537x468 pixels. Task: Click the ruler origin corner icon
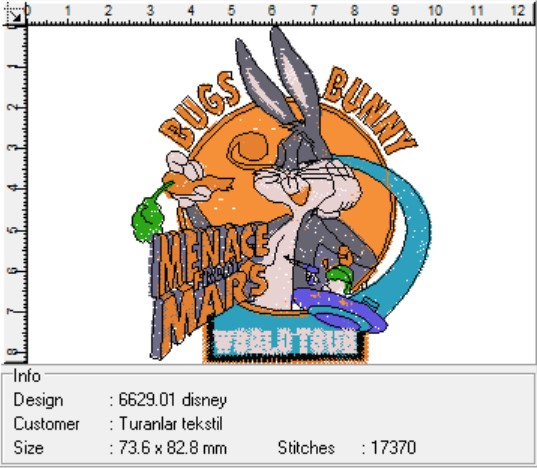tap(15, 15)
